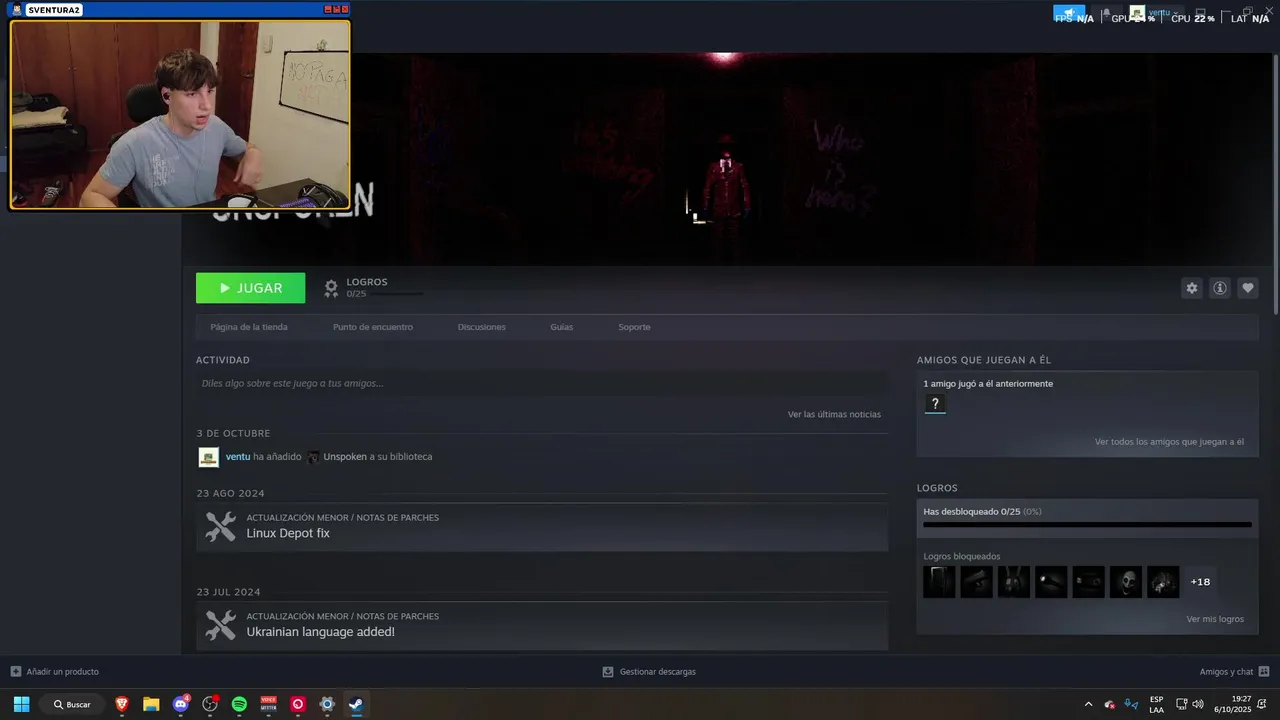Open Página de la tienda tab
Image resolution: width=1280 pixels, height=720 pixels.
(x=249, y=327)
